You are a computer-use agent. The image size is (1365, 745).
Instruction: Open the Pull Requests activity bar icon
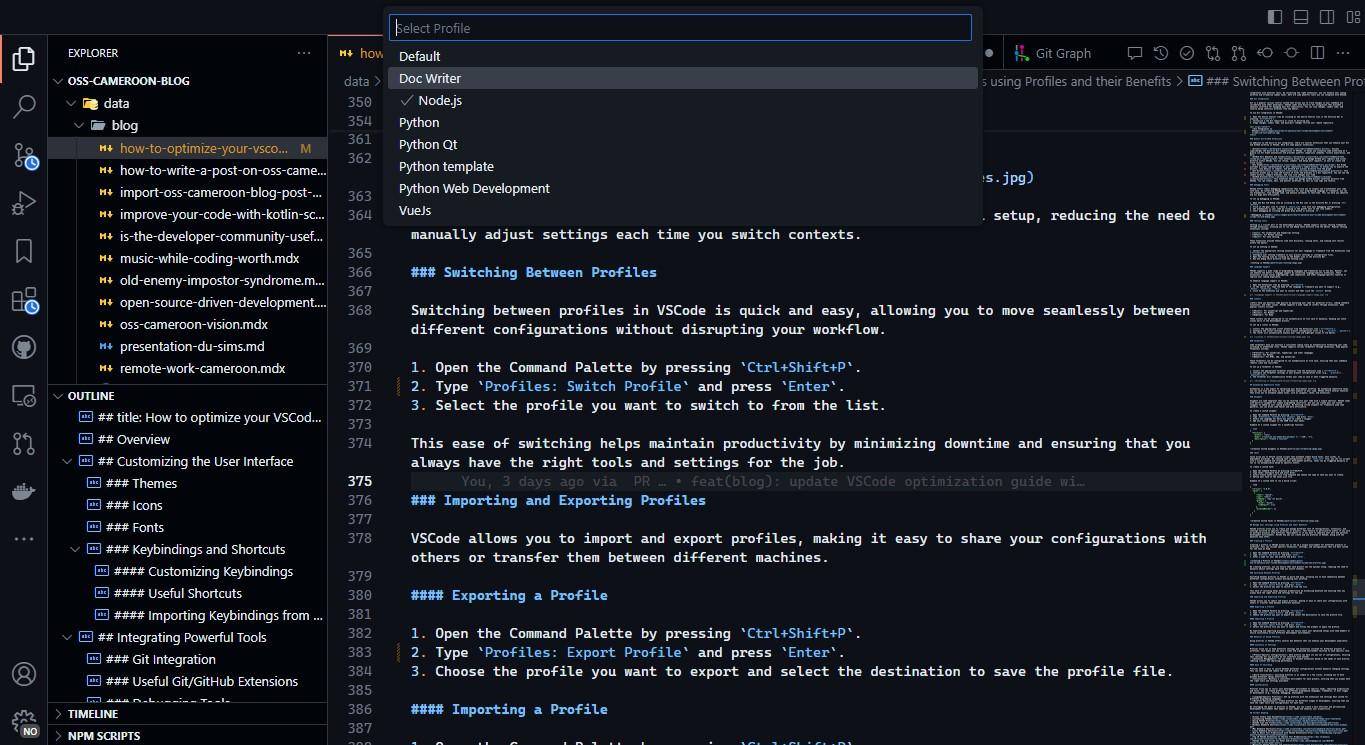coord(24,443)
